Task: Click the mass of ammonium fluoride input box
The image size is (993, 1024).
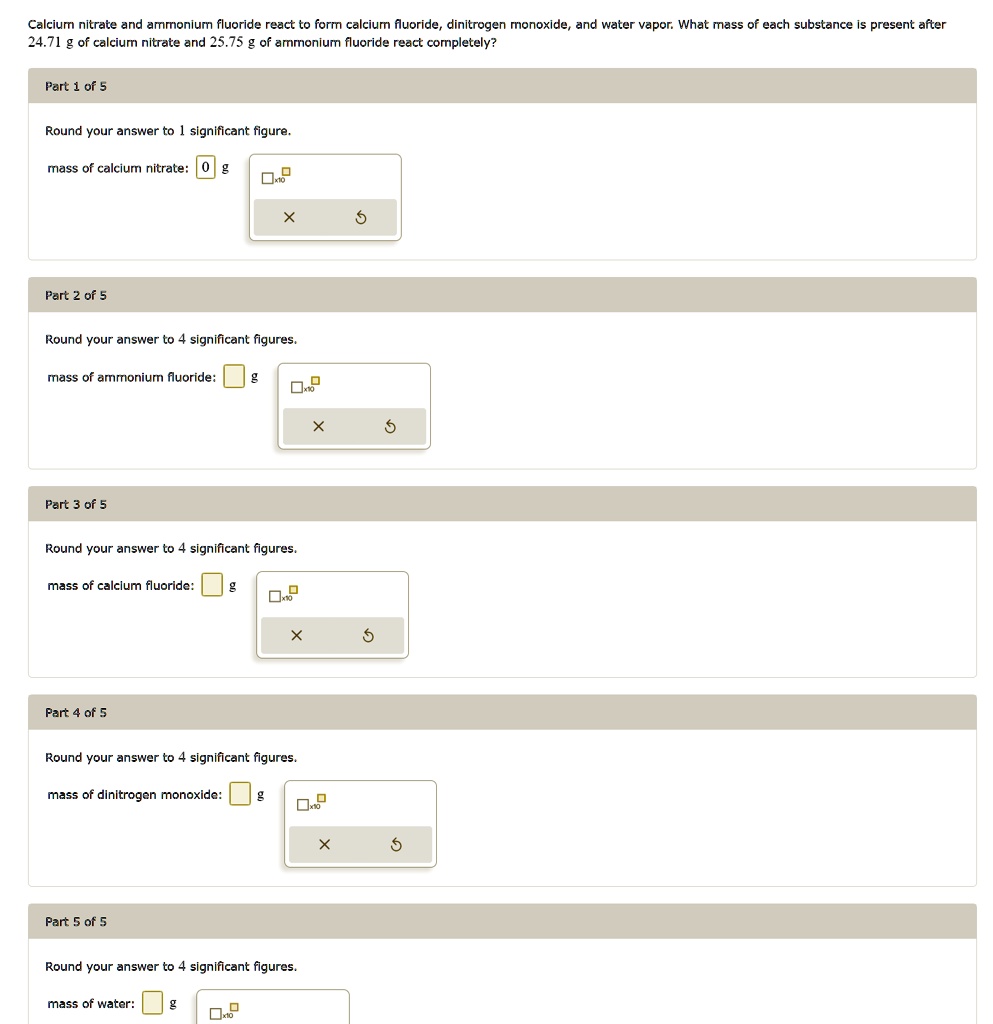Action: tap(233, 377)
